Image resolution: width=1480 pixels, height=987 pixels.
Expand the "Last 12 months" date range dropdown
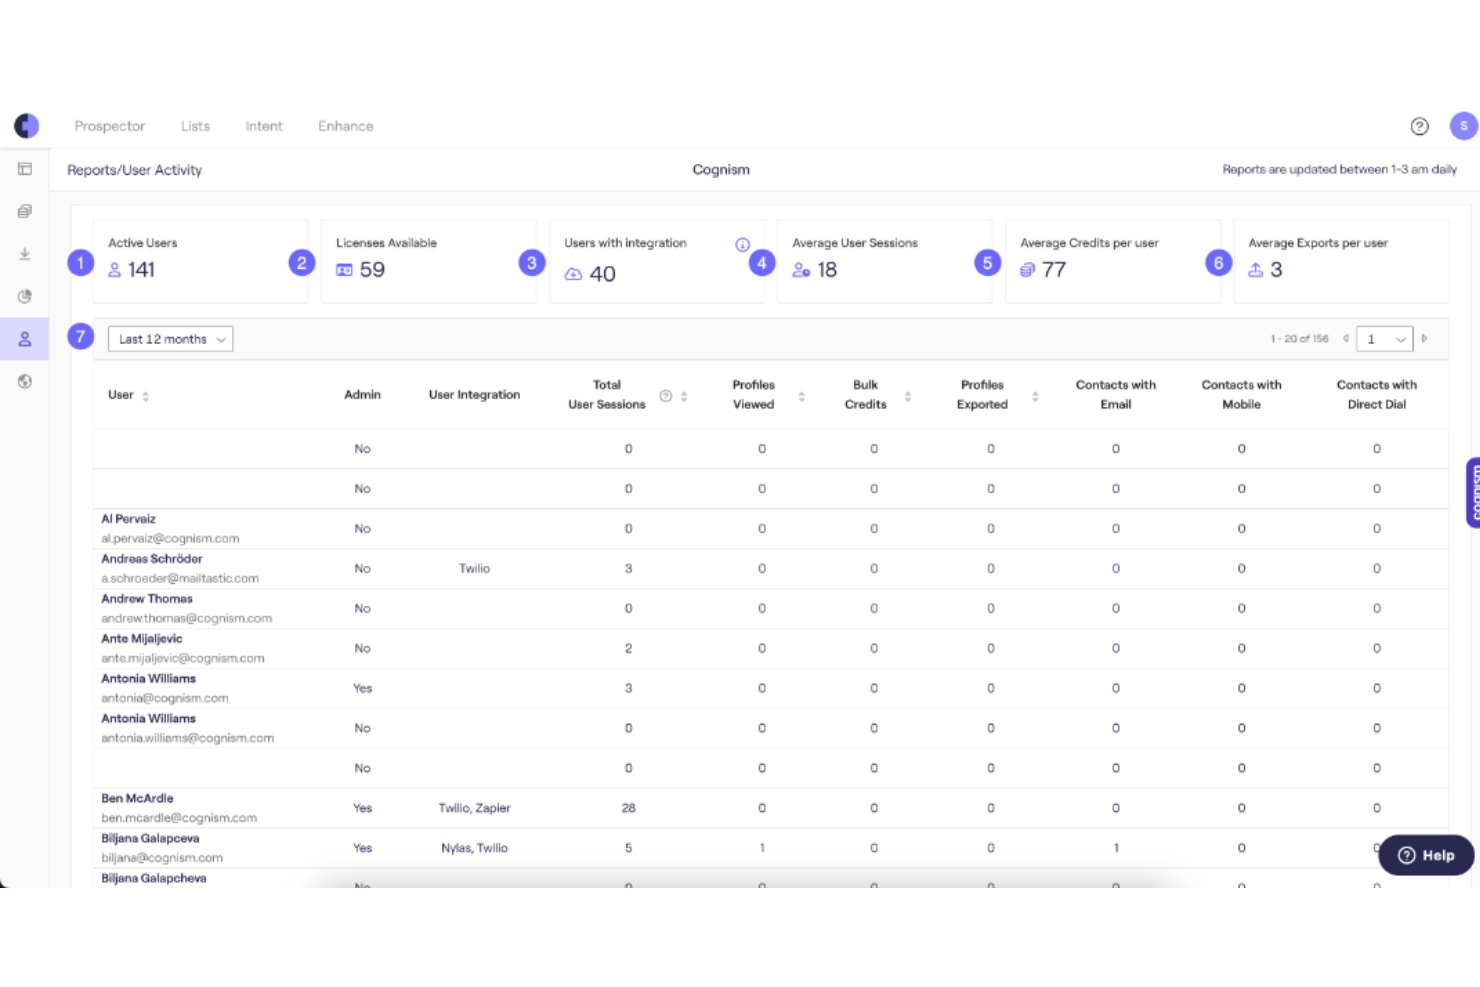(x=170, y=339)
